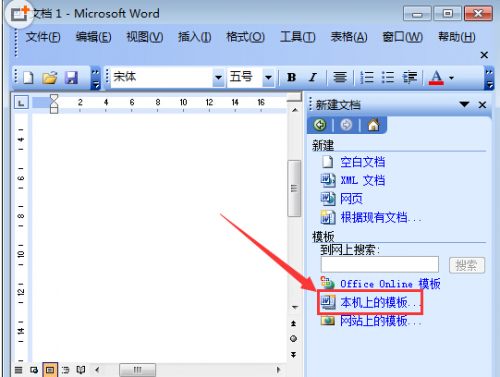The image size is (500, 377).
Task: Toggle bold formatting
Action: pyautogui.click(x=292, y=77)
